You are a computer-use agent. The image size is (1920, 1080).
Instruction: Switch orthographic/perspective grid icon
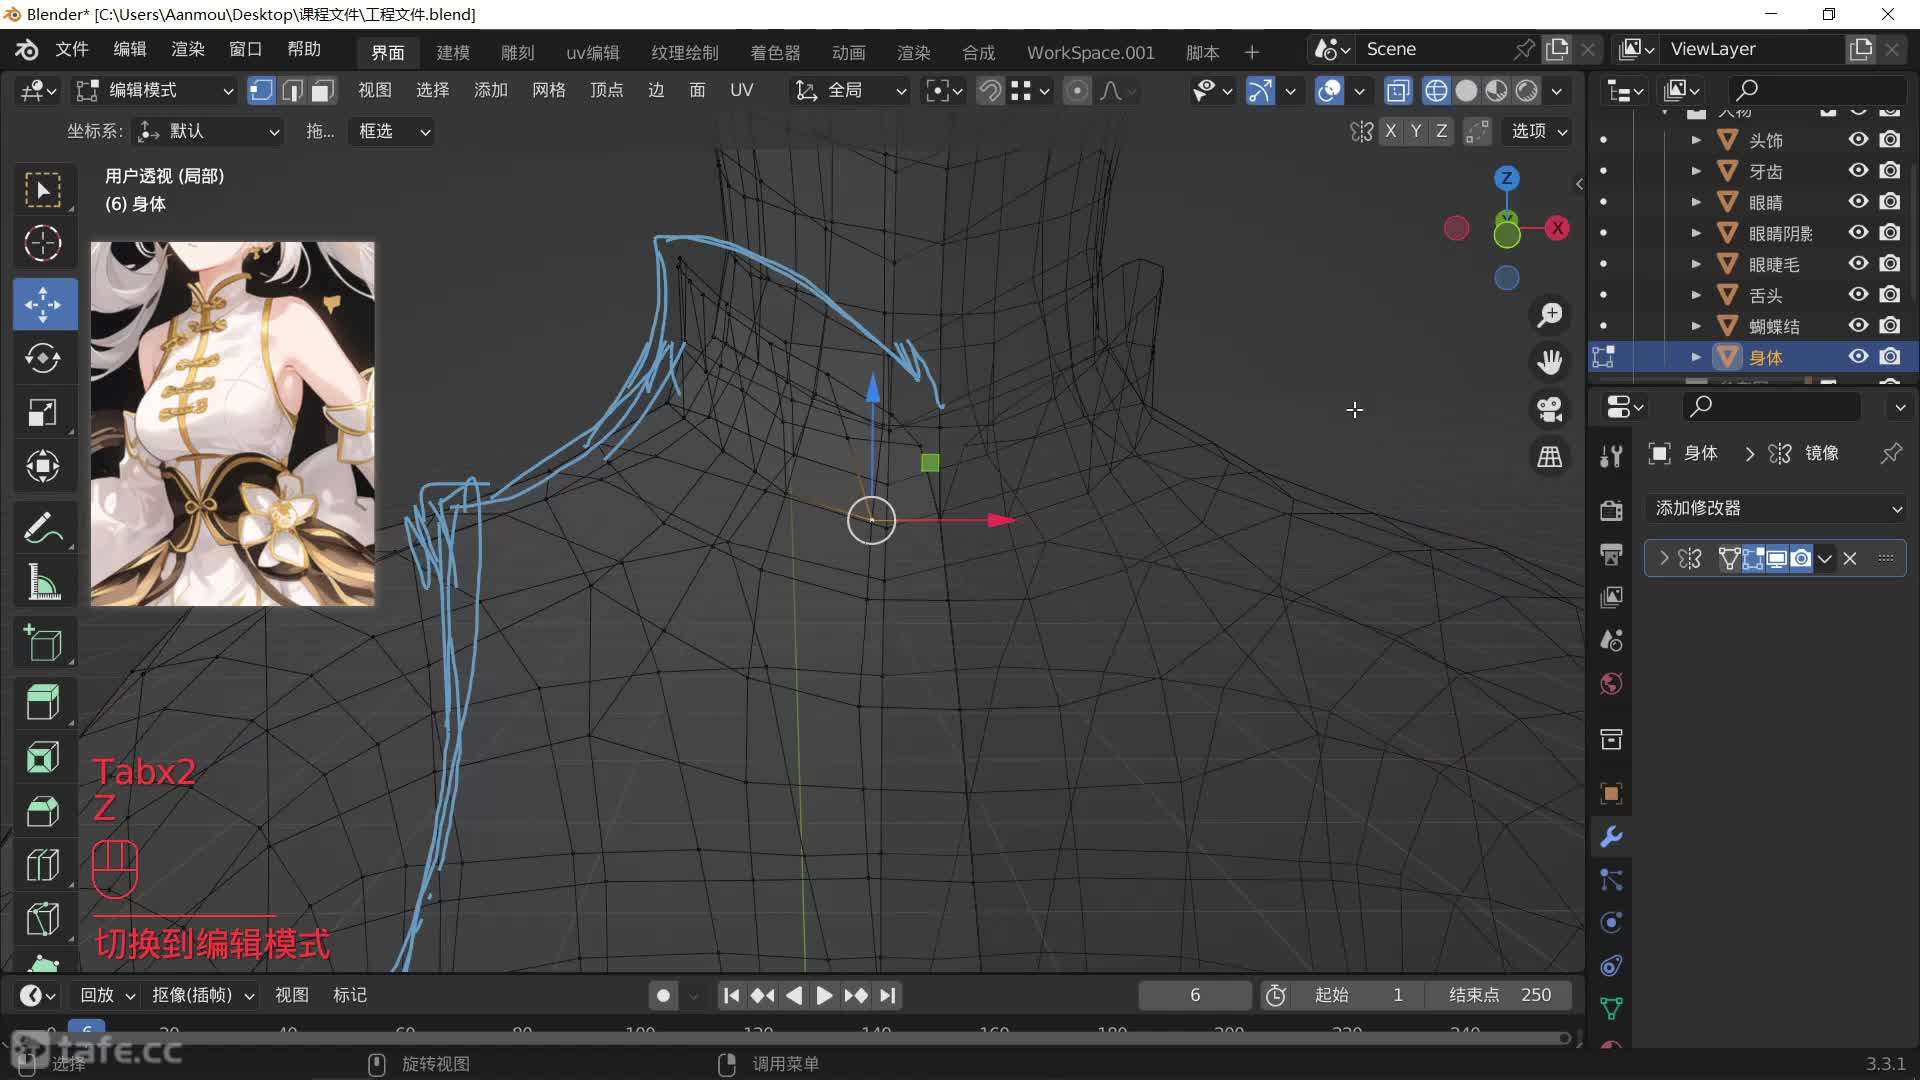1550,457
